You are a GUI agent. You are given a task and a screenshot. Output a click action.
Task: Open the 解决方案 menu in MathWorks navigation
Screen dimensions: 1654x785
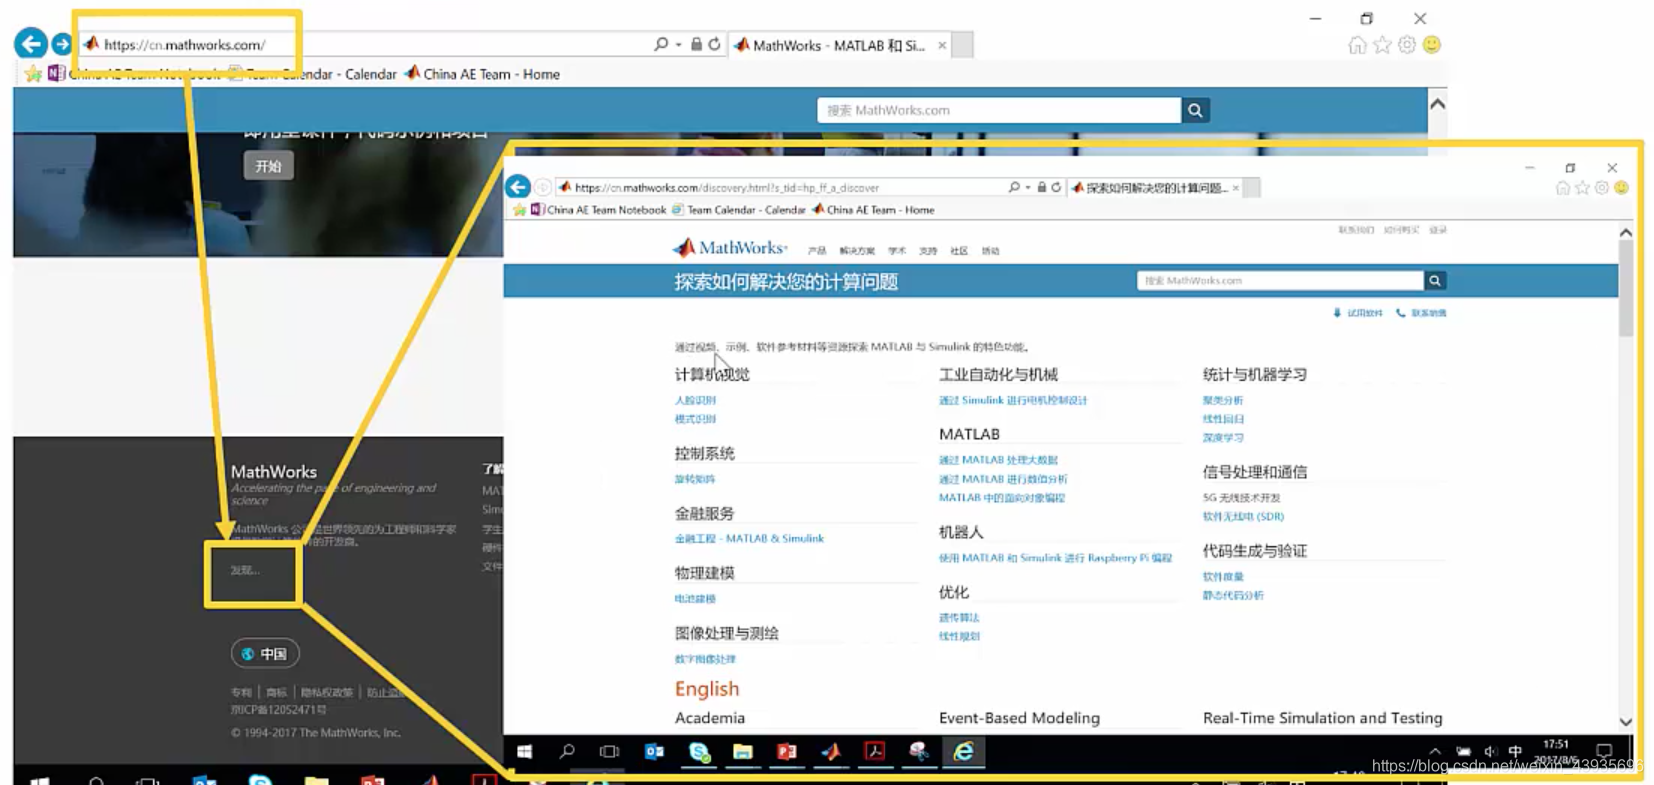click(857, 251)
